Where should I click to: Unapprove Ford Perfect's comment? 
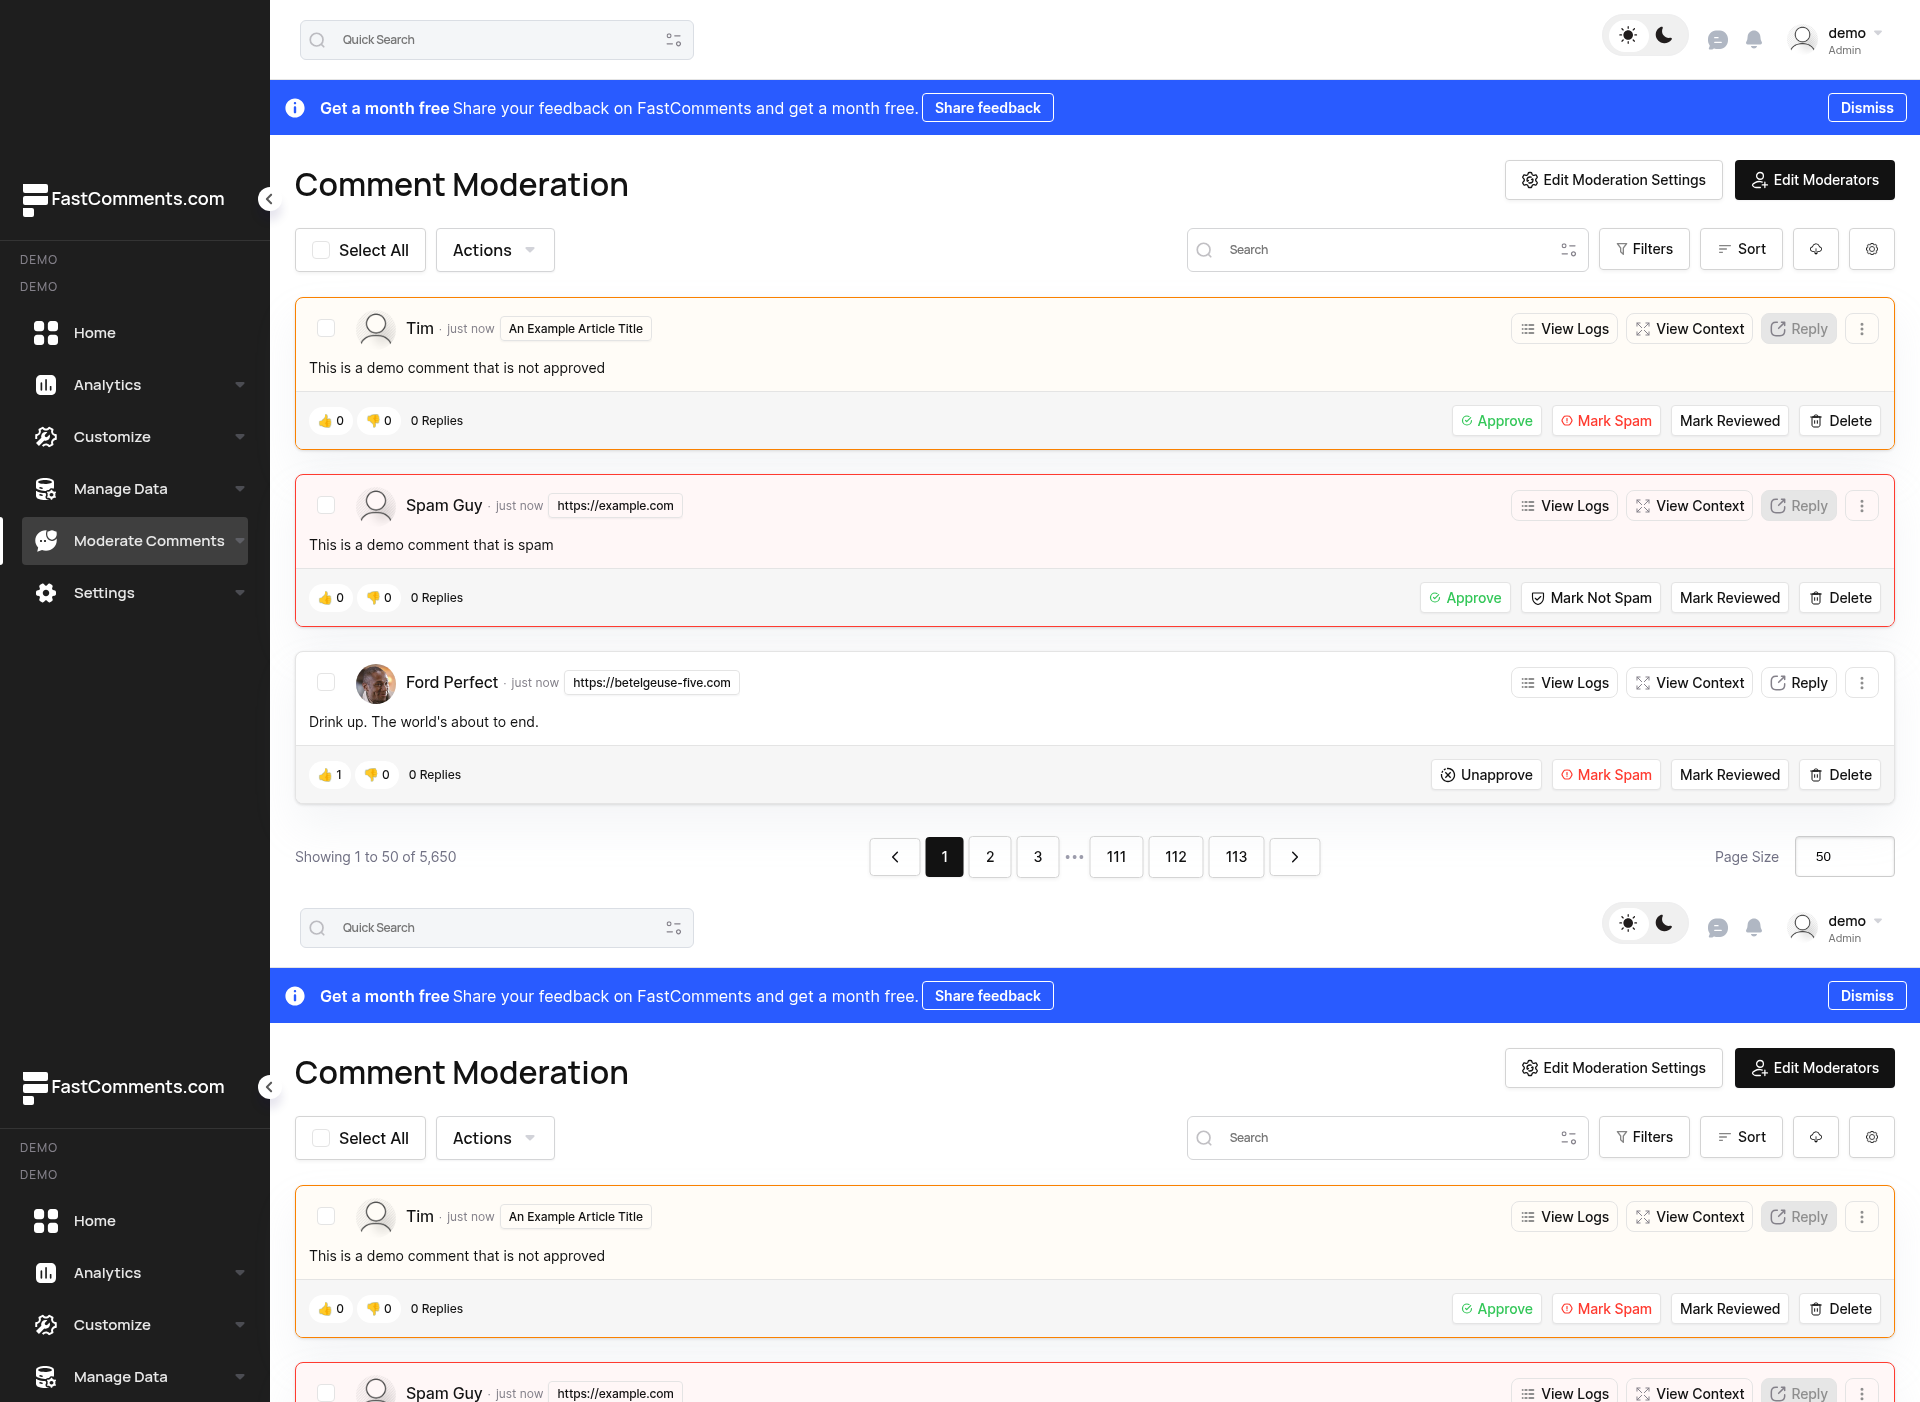1486,775
